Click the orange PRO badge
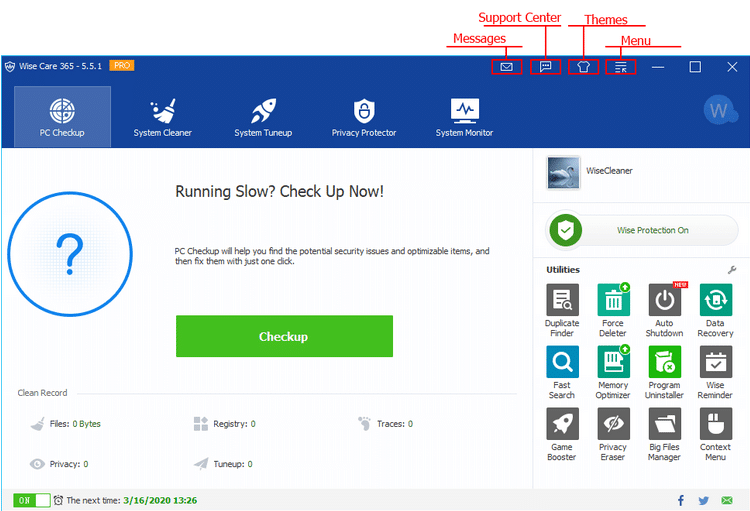Screen dimensions: 750x511 (x=122, y=66)
